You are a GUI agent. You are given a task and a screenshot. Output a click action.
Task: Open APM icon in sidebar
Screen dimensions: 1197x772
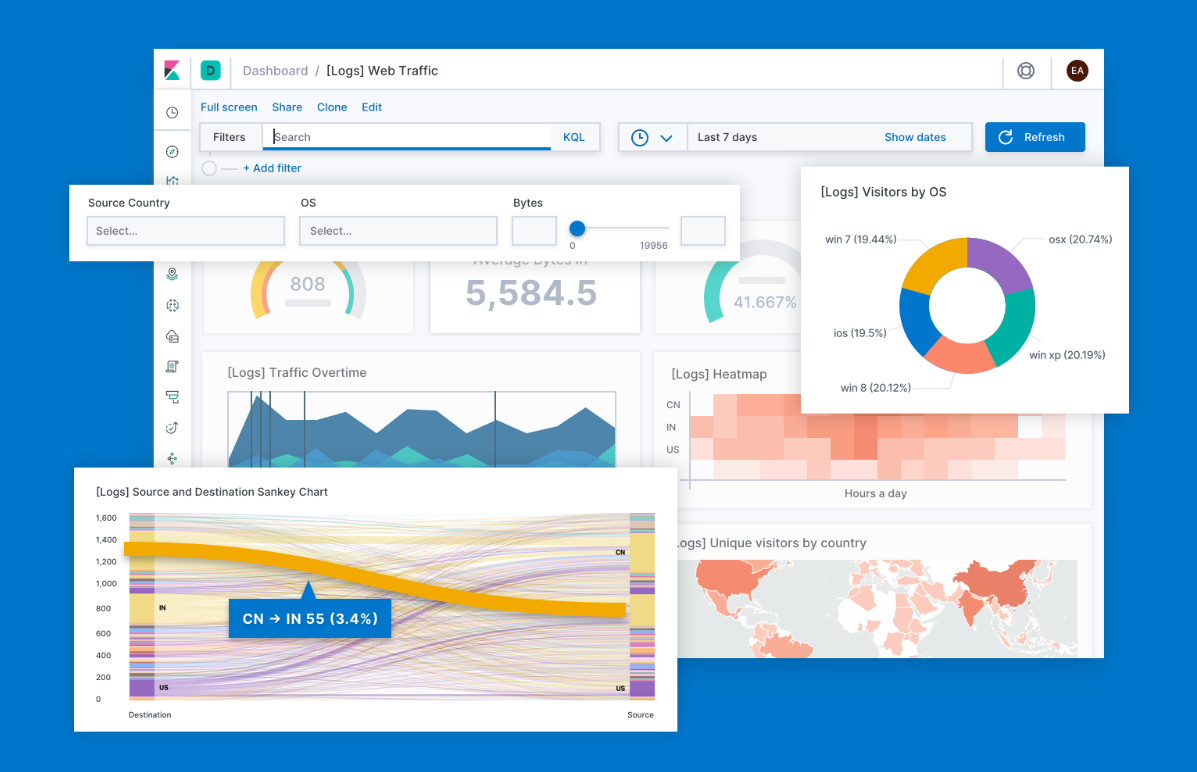173,397
